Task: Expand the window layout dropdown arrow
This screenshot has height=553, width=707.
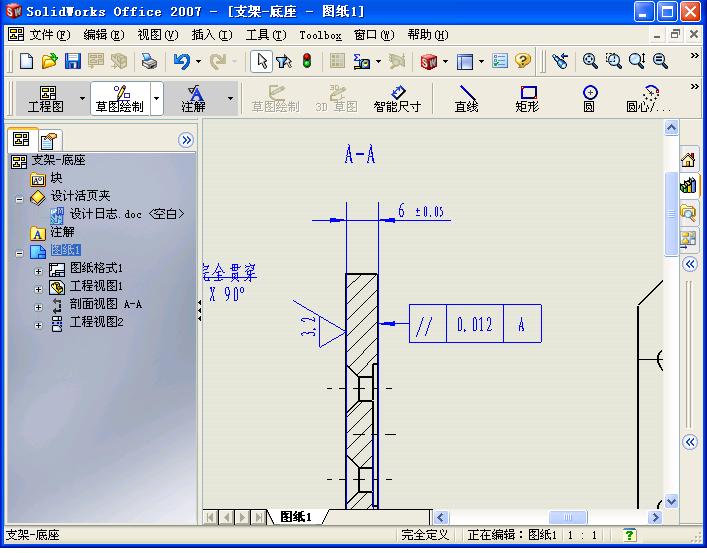Action: click(x=482, y=61)
